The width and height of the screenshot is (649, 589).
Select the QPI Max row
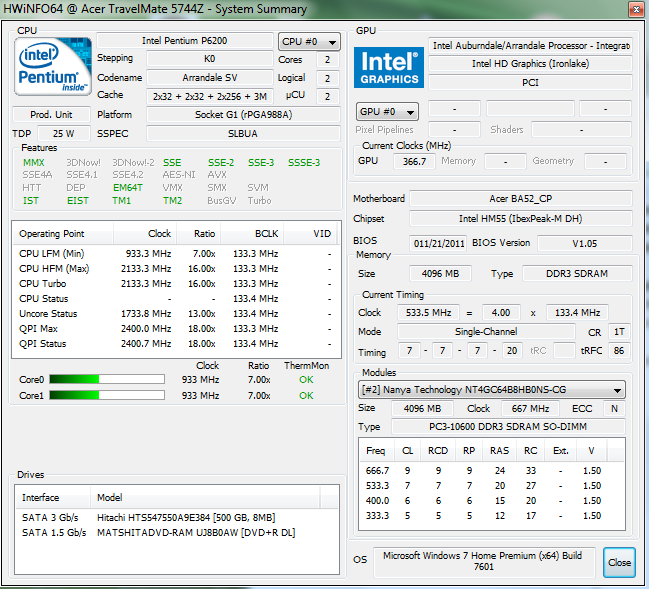[176, 329]
